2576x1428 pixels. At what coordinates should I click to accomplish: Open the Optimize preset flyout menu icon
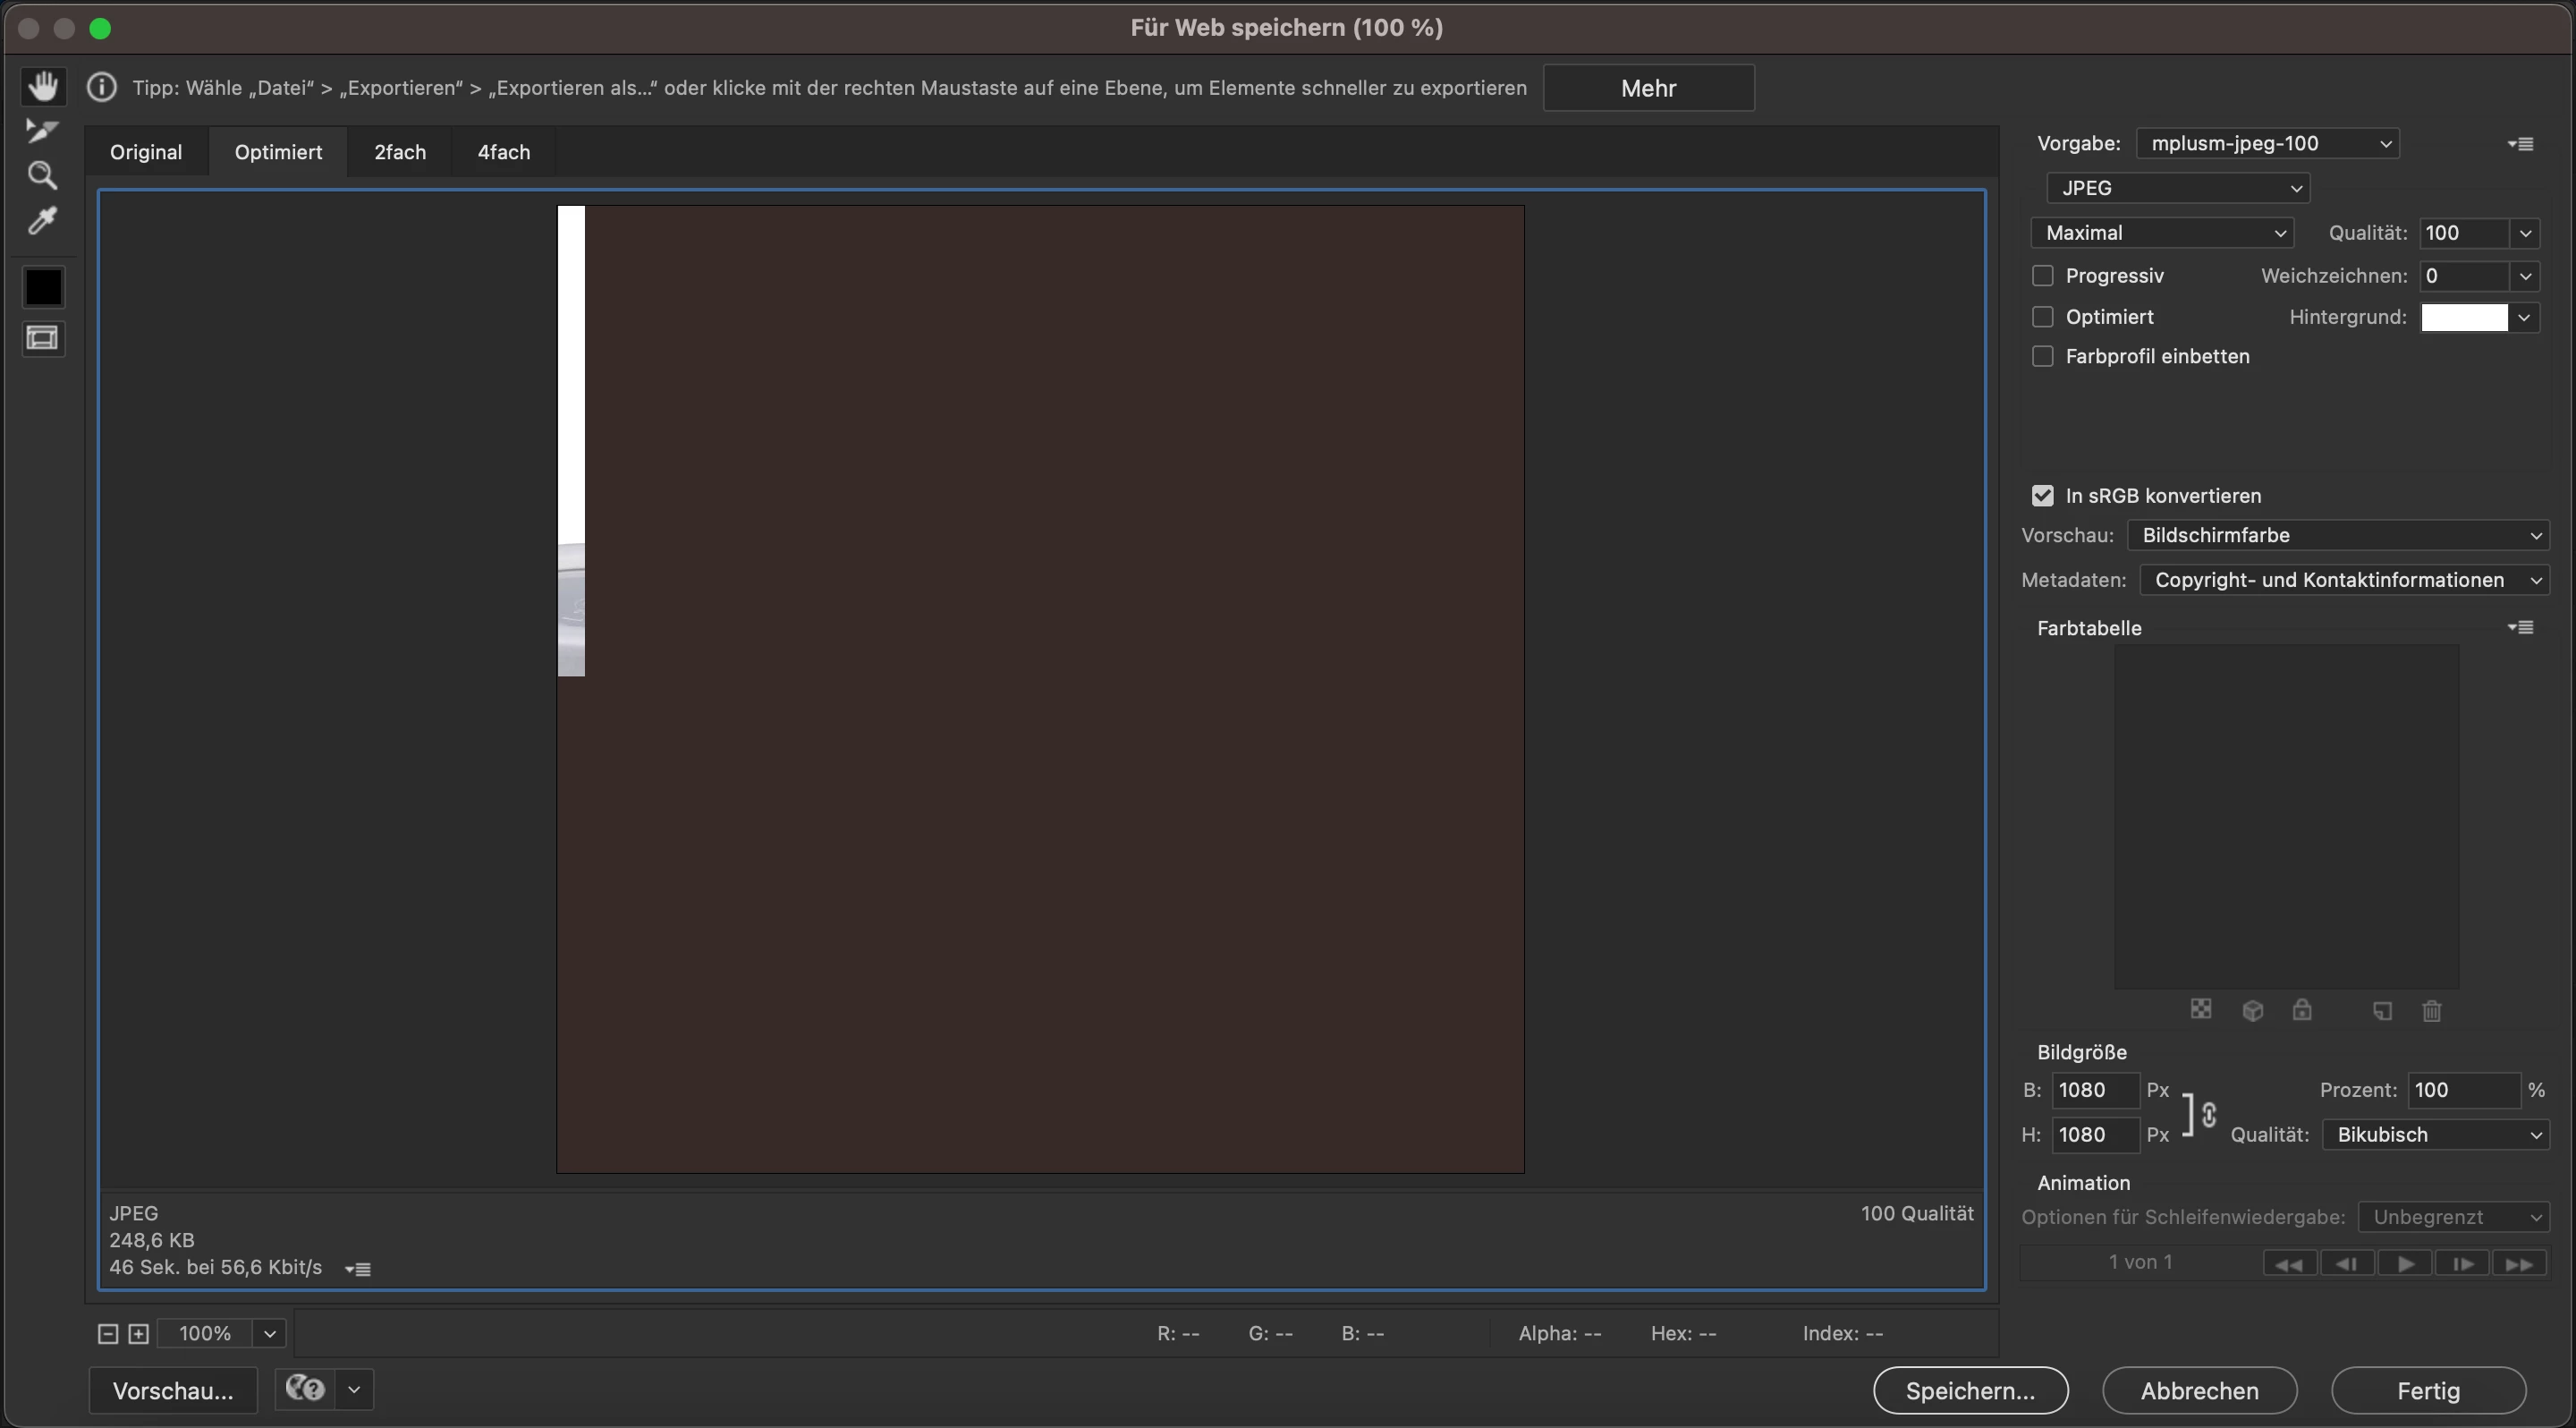click(2520, 144)
